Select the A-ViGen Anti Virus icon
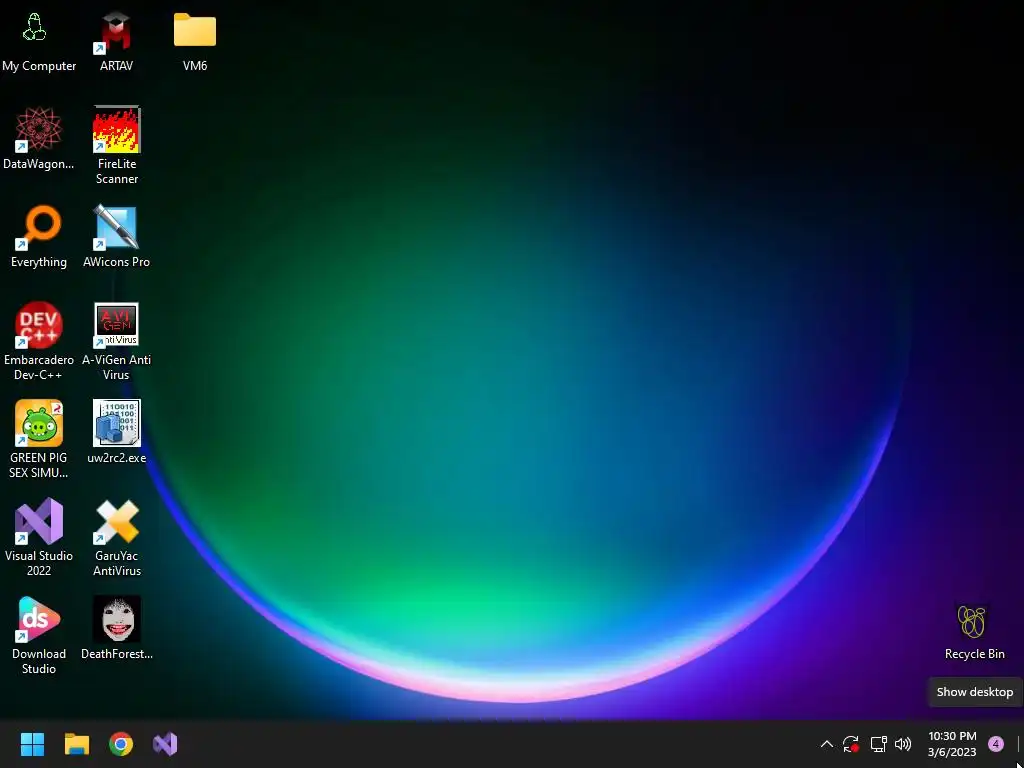This screenshot has width=1024, height=768. click(116, 325)
